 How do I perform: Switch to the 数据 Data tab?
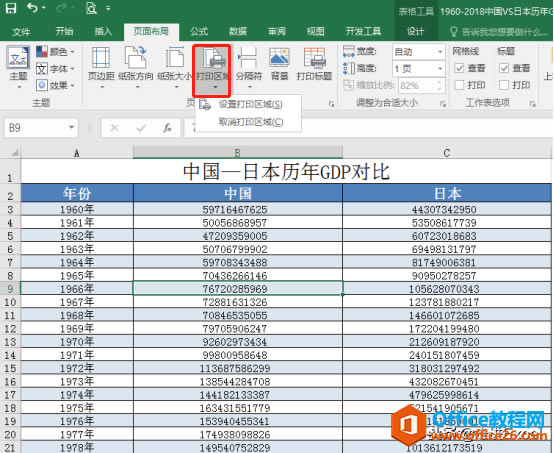coord(238,31)
